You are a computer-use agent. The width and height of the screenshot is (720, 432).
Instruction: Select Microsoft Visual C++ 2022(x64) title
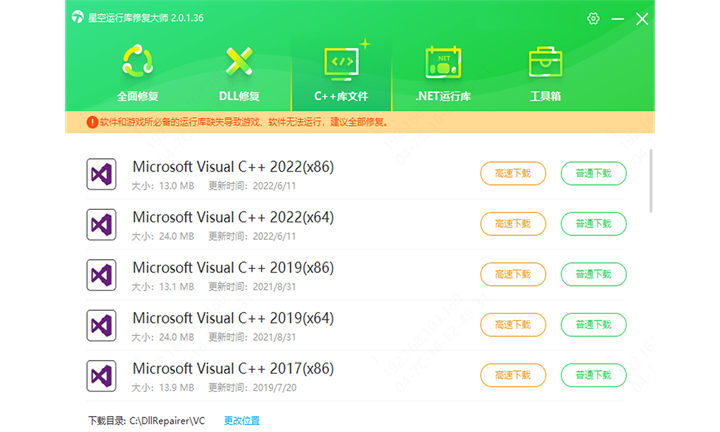point(233,217)
